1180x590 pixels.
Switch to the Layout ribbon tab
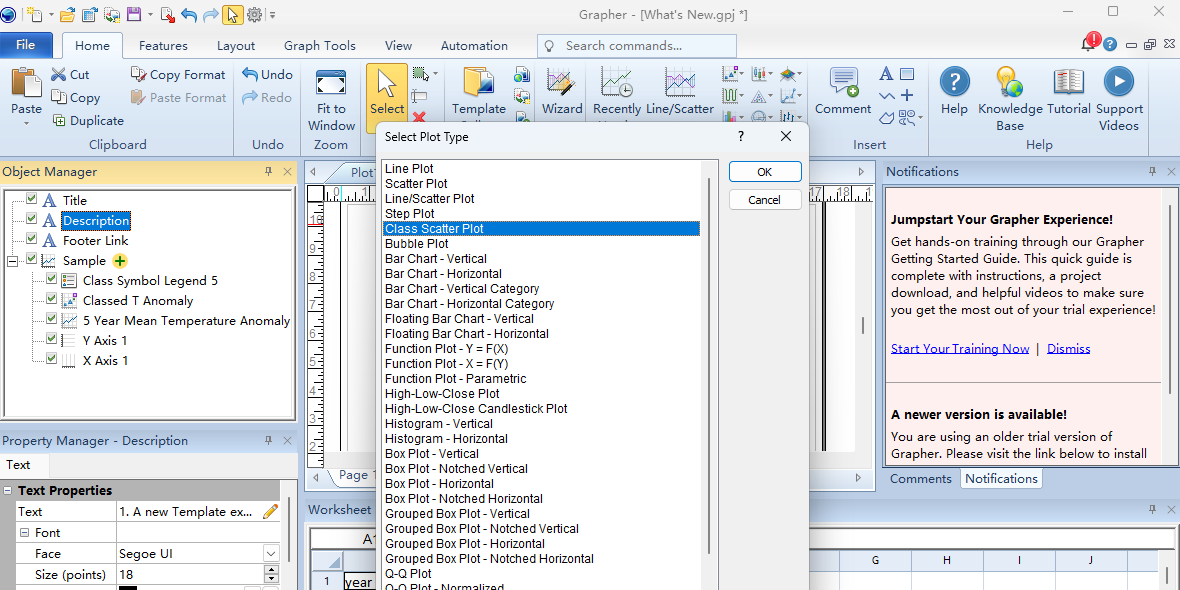point(236,46)
